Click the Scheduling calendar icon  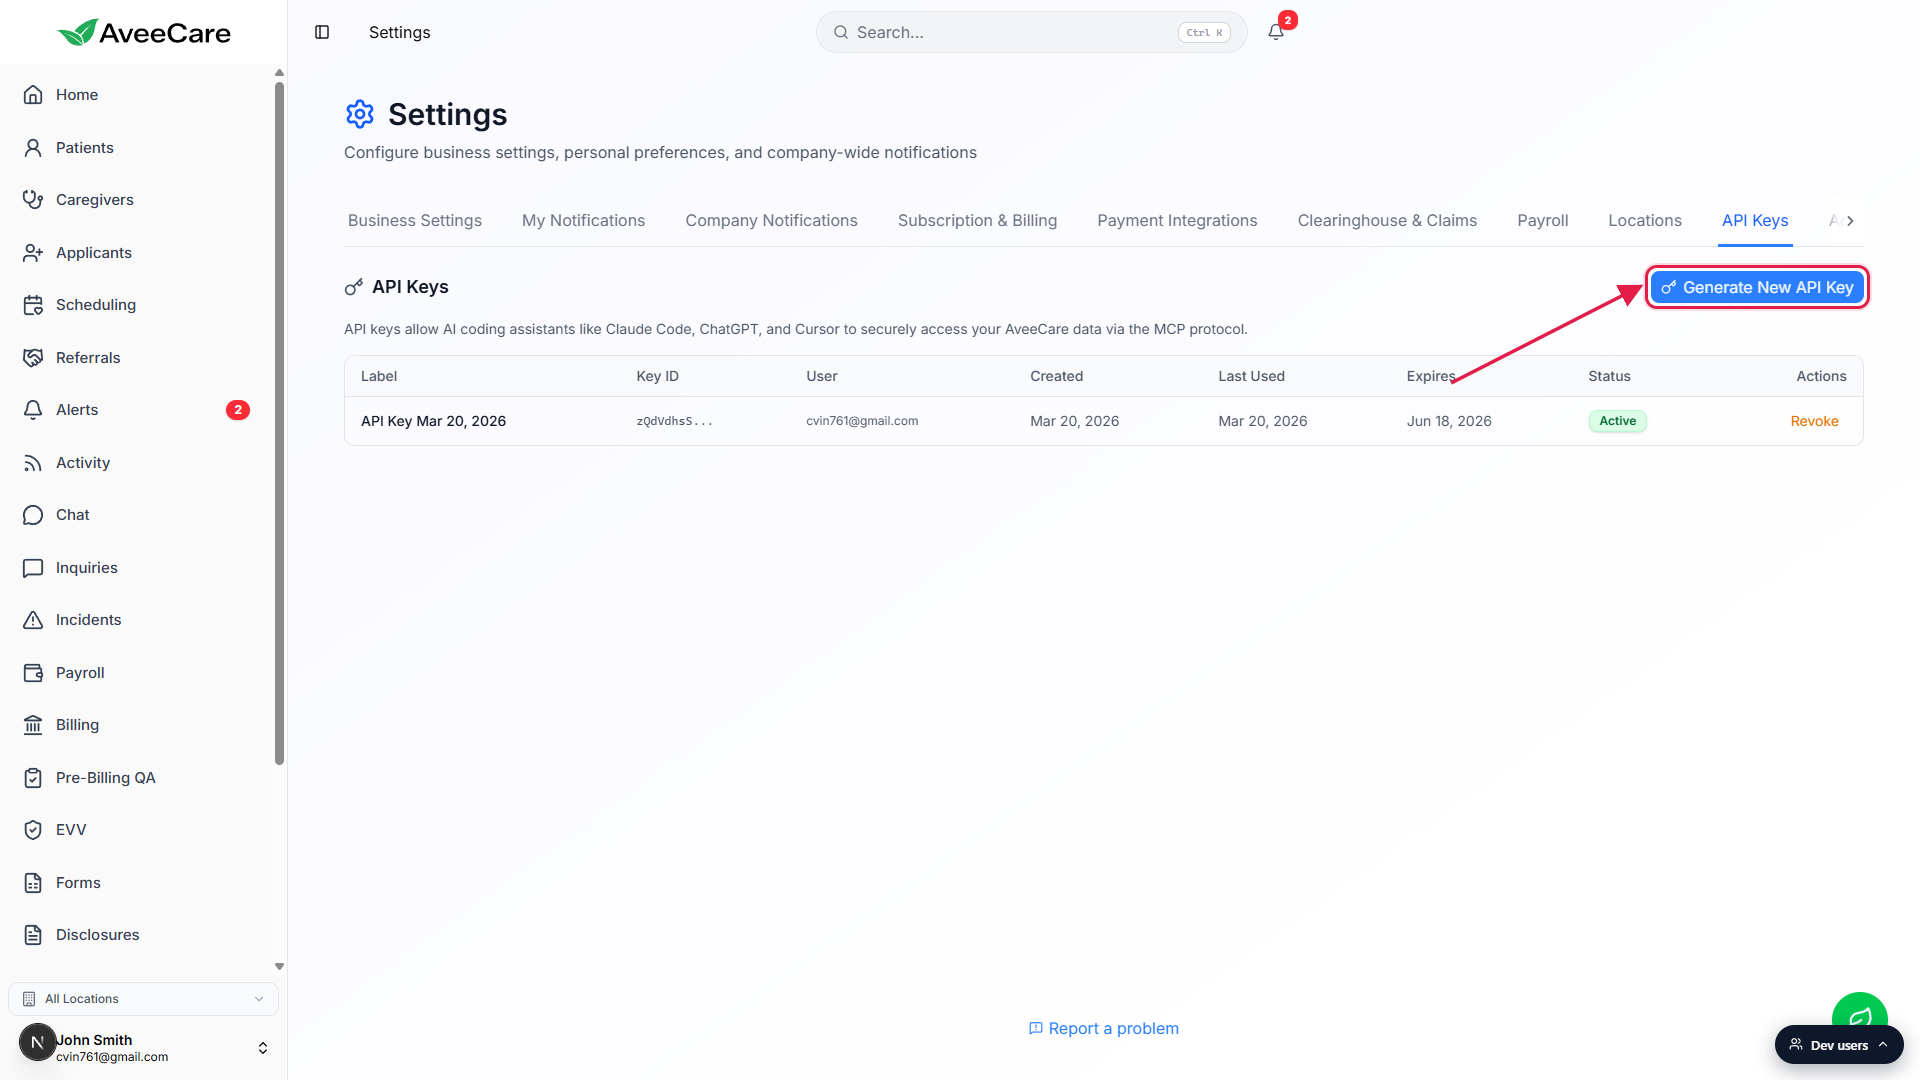coord(33,305)
